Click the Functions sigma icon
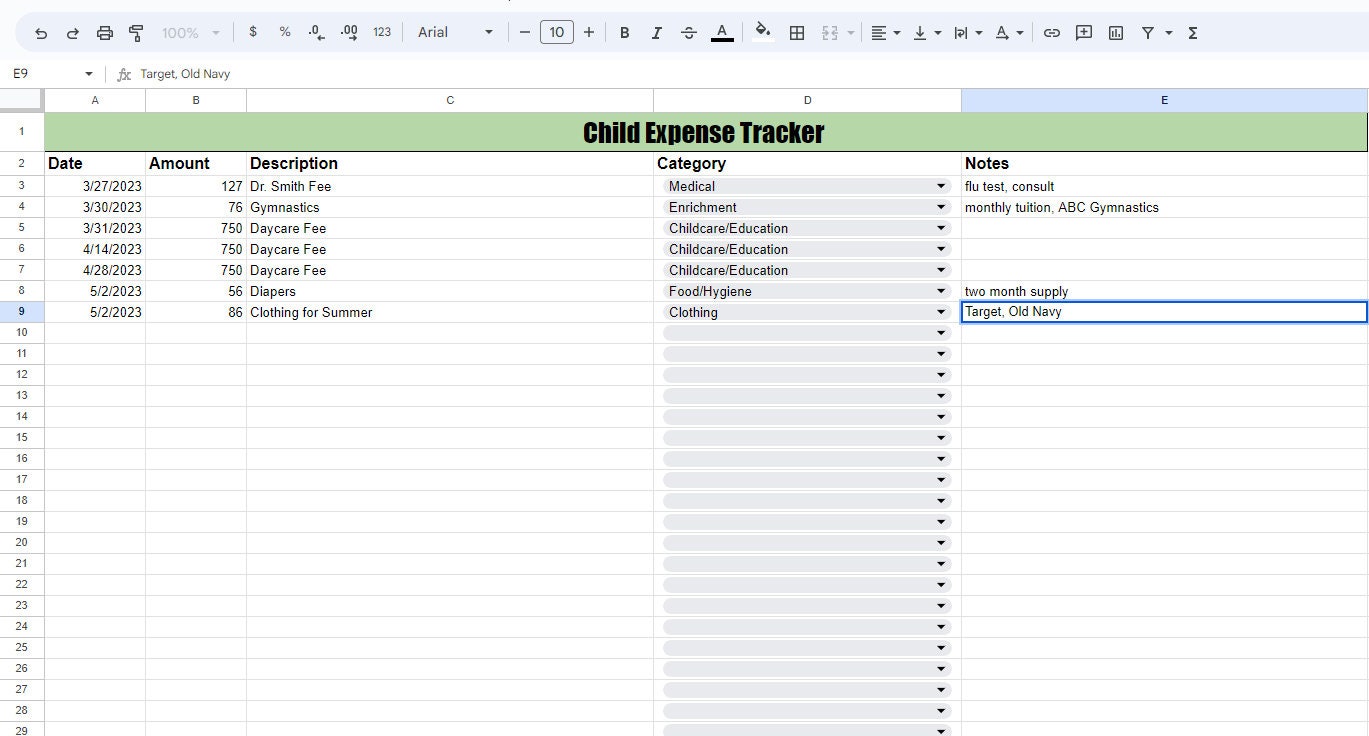 point(1192,32)
